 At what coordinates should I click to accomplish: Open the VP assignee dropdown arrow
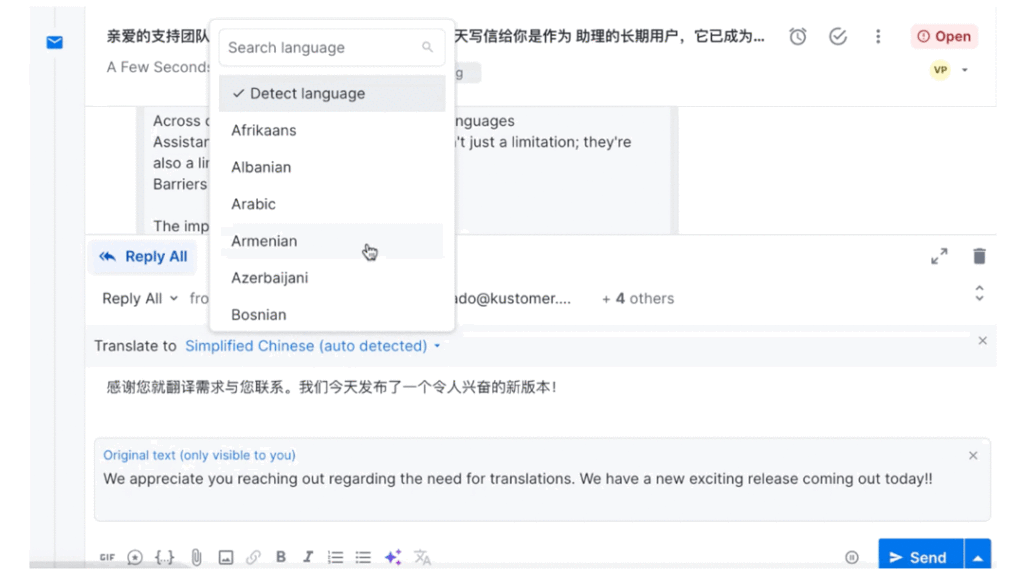(965, 70)
